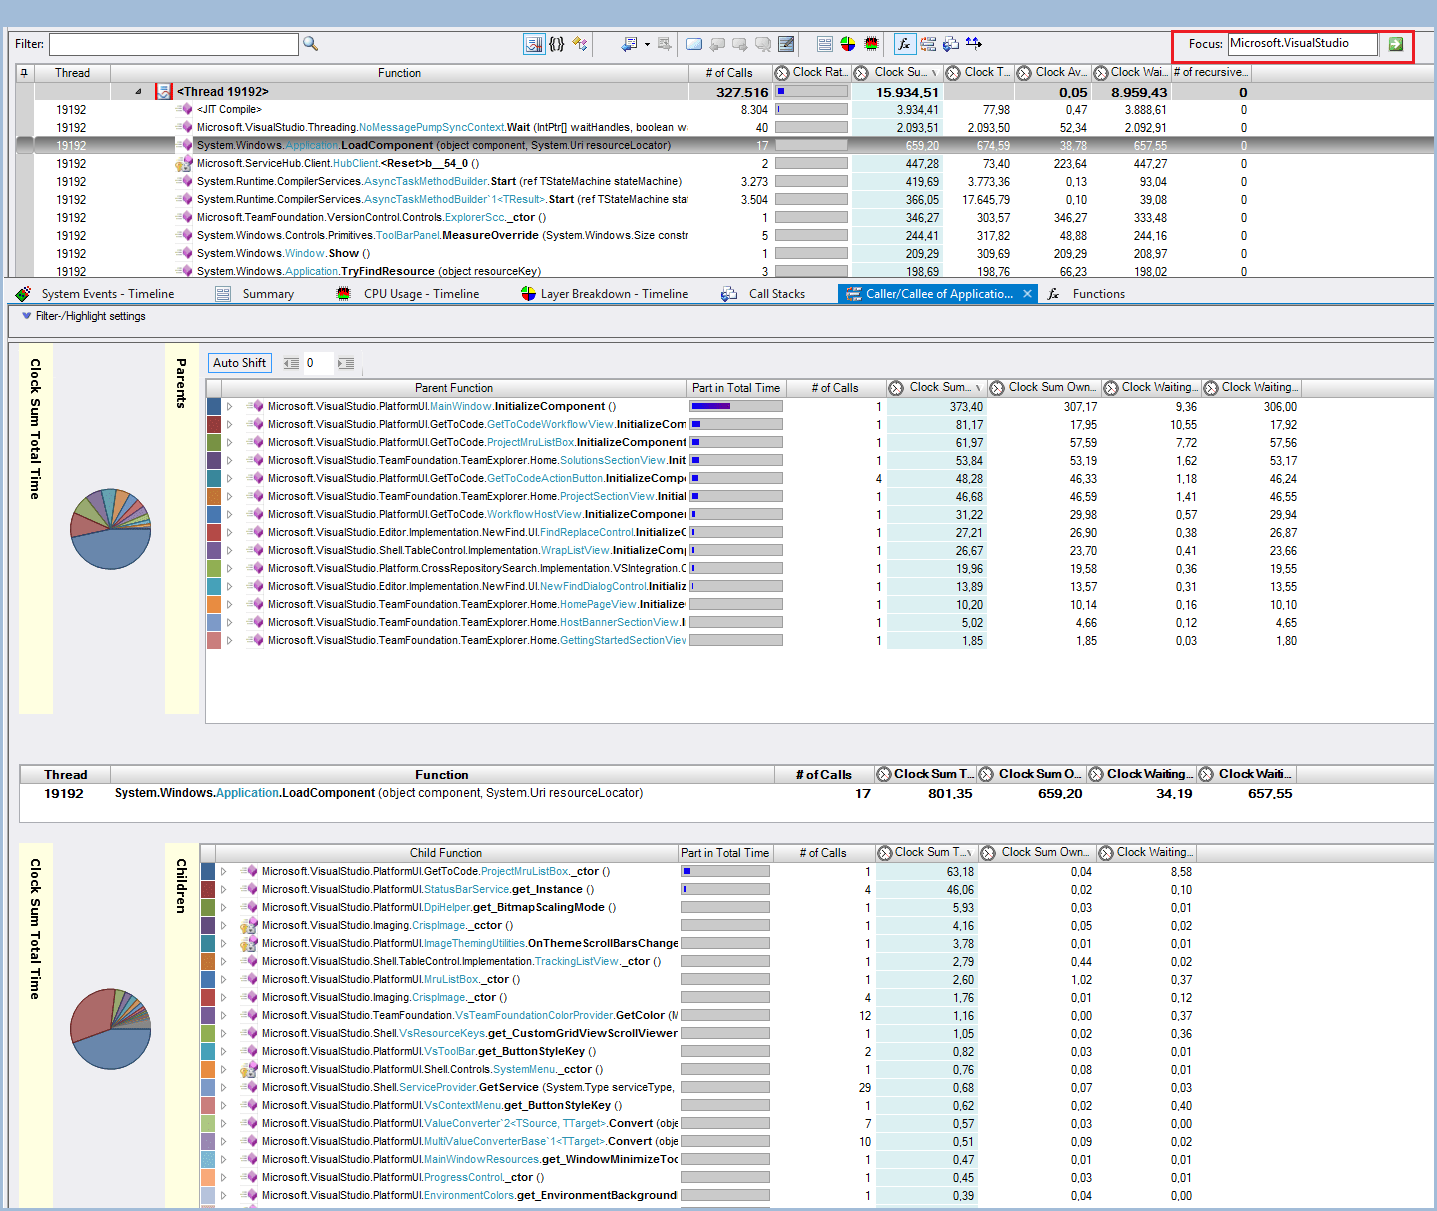The height and width of the screenshot is (1211, 1437).
Task: Click the green go arrow beside Focus field
Action: point(1396,44)
